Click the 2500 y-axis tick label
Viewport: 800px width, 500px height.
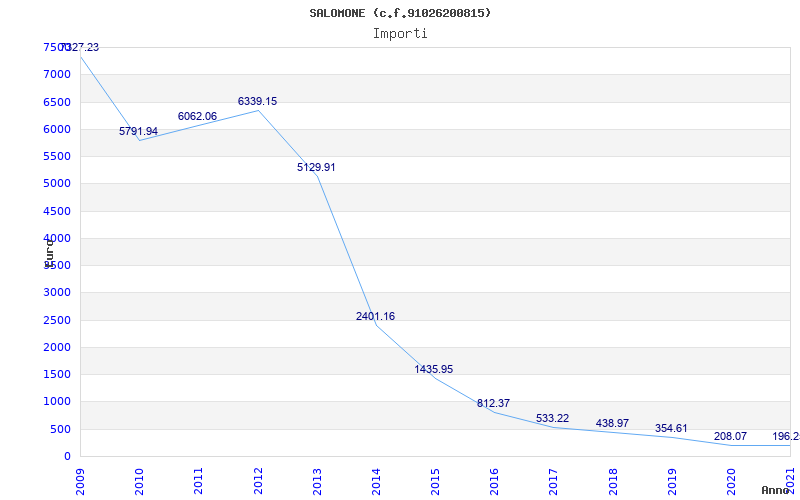click(57, 320)
